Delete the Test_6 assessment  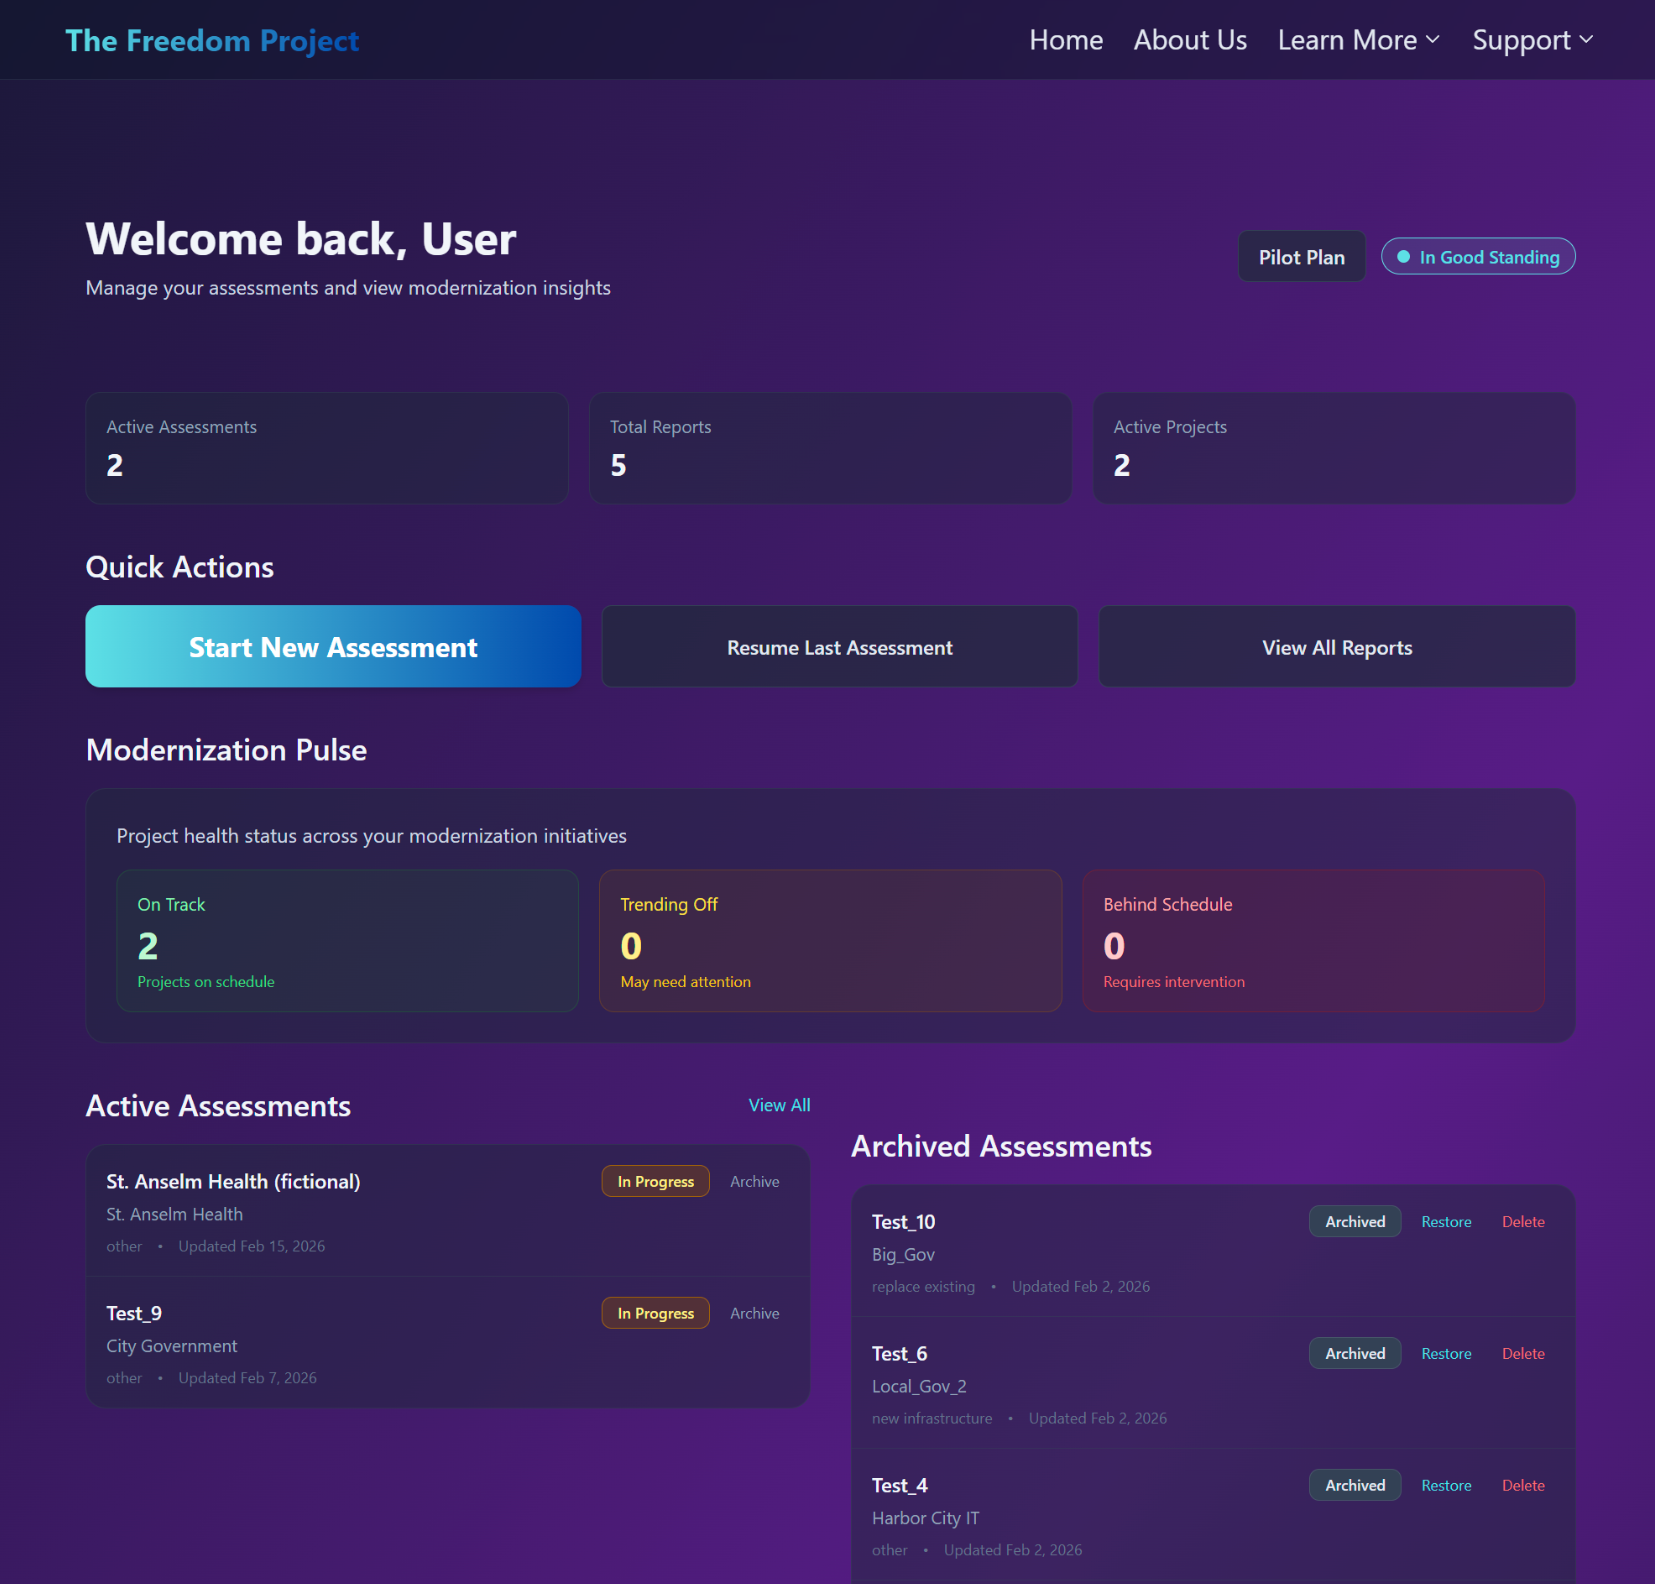[x=1522, y=1353]
